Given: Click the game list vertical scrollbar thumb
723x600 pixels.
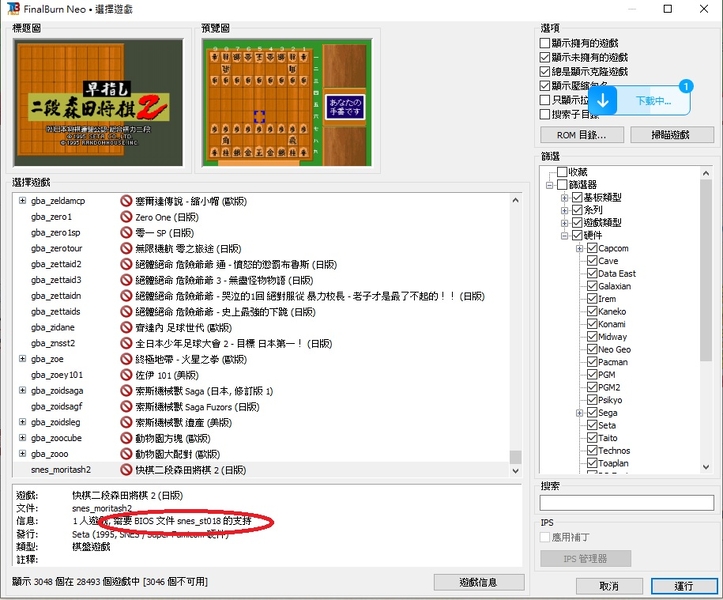Looking at the screenshot, I should pos(516,457).
